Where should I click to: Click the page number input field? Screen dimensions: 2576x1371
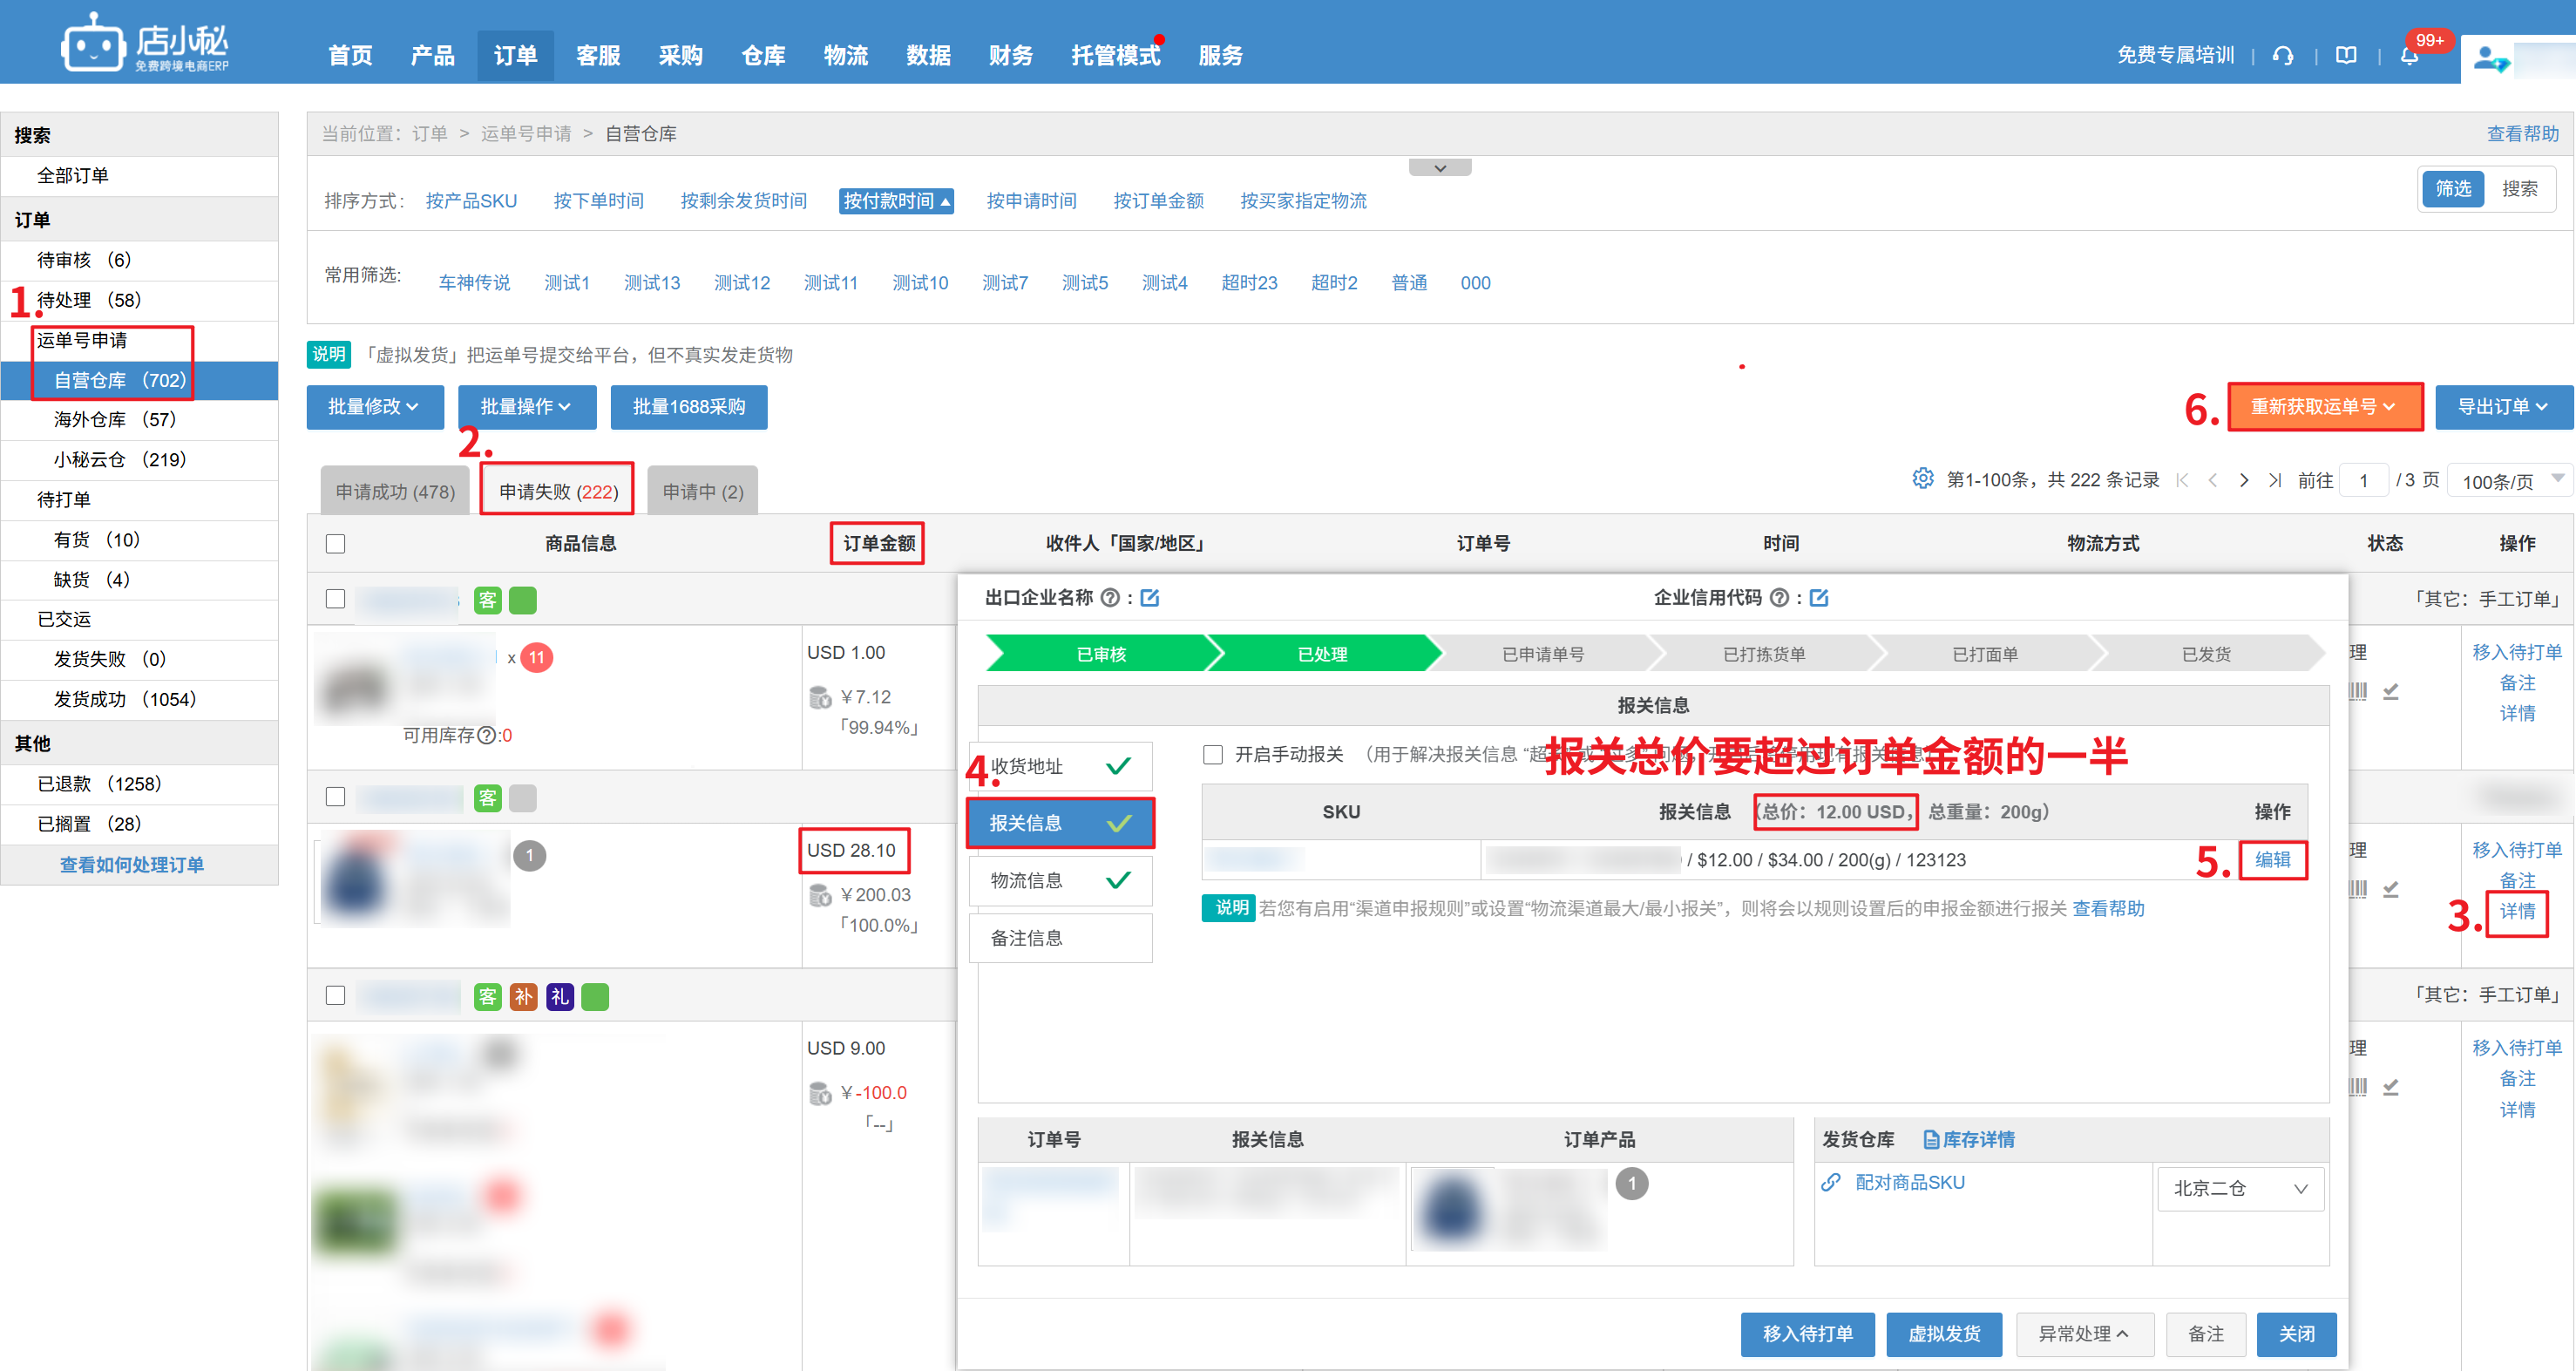2364,481
